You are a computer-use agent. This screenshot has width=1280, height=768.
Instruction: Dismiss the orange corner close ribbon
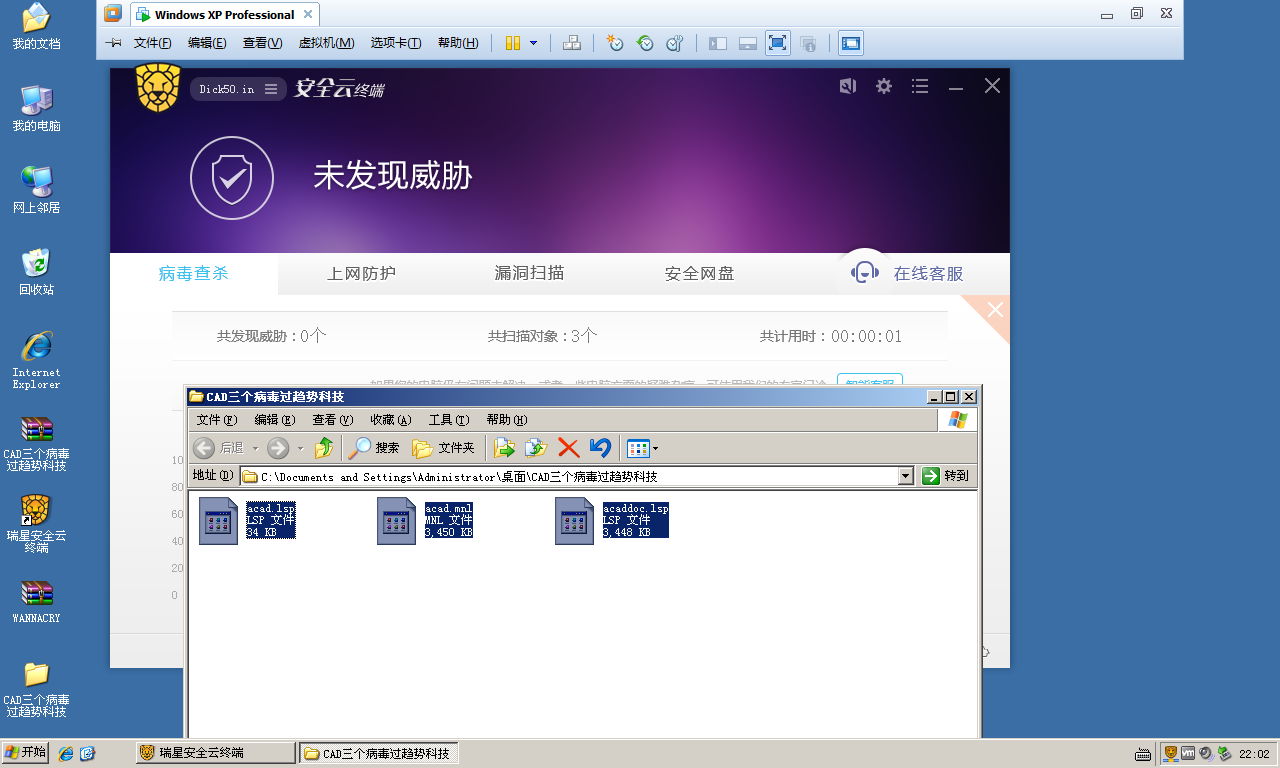[x=995, y=309]
